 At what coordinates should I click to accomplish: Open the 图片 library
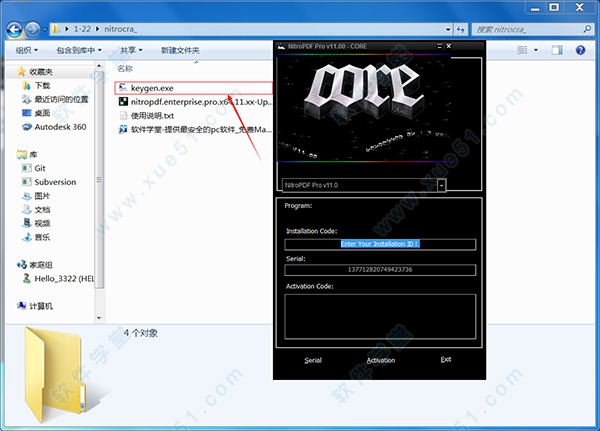[36, 196]
